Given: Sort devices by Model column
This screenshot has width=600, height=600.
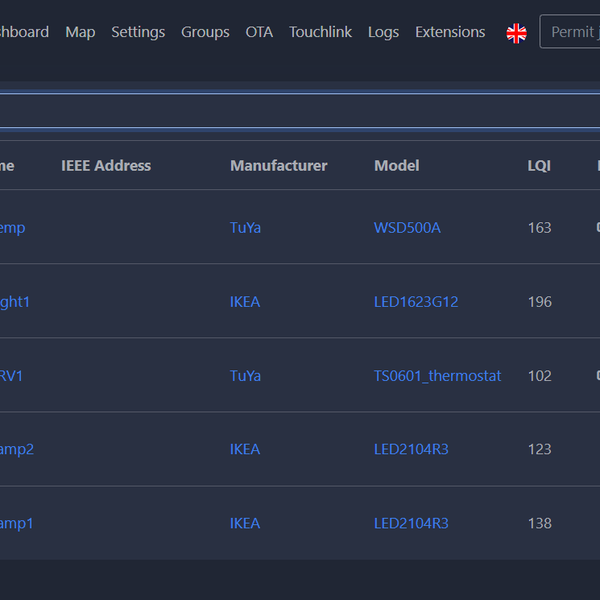Looking at the screenshot, I should tap(396, 166).
